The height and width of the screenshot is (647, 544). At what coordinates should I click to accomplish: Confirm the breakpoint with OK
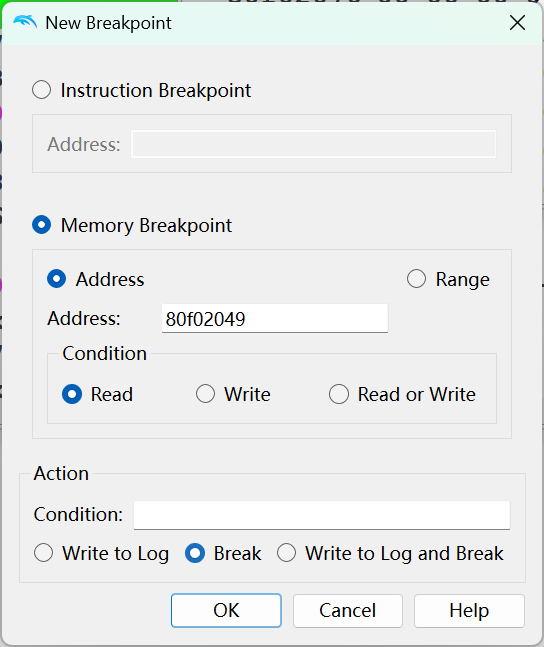coord(226,611)
